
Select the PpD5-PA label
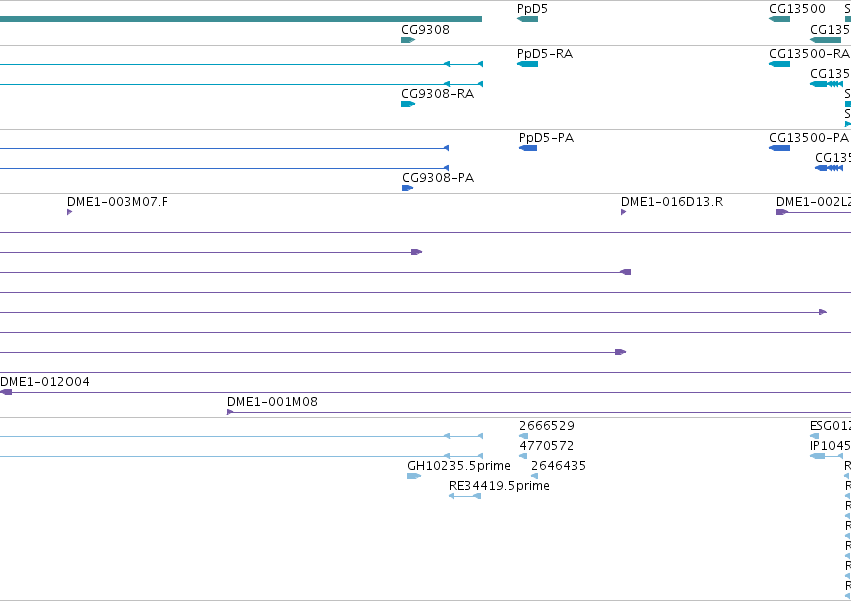click(x=547, y=137)
